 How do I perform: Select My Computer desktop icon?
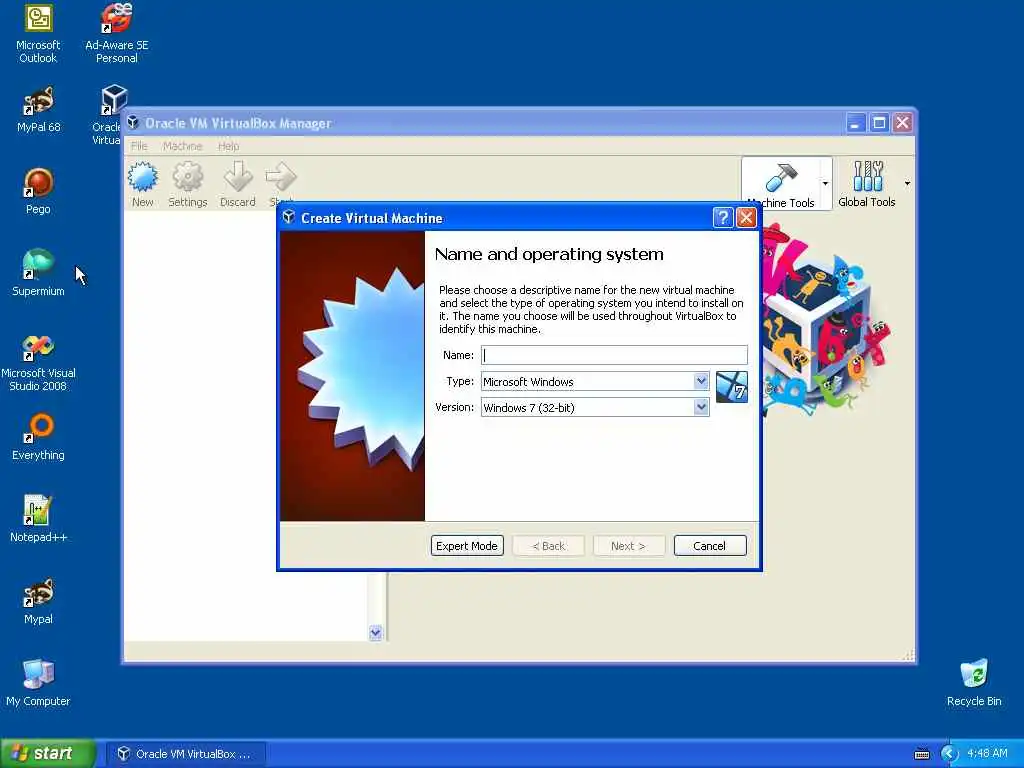point(38,683)
